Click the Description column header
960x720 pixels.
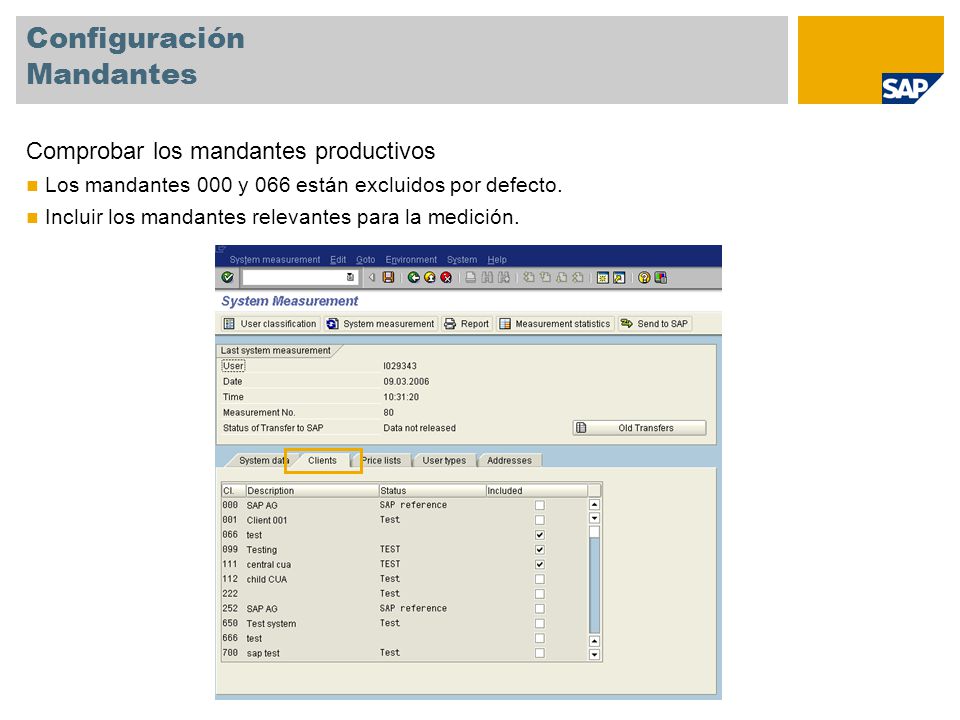pos(312,490)
